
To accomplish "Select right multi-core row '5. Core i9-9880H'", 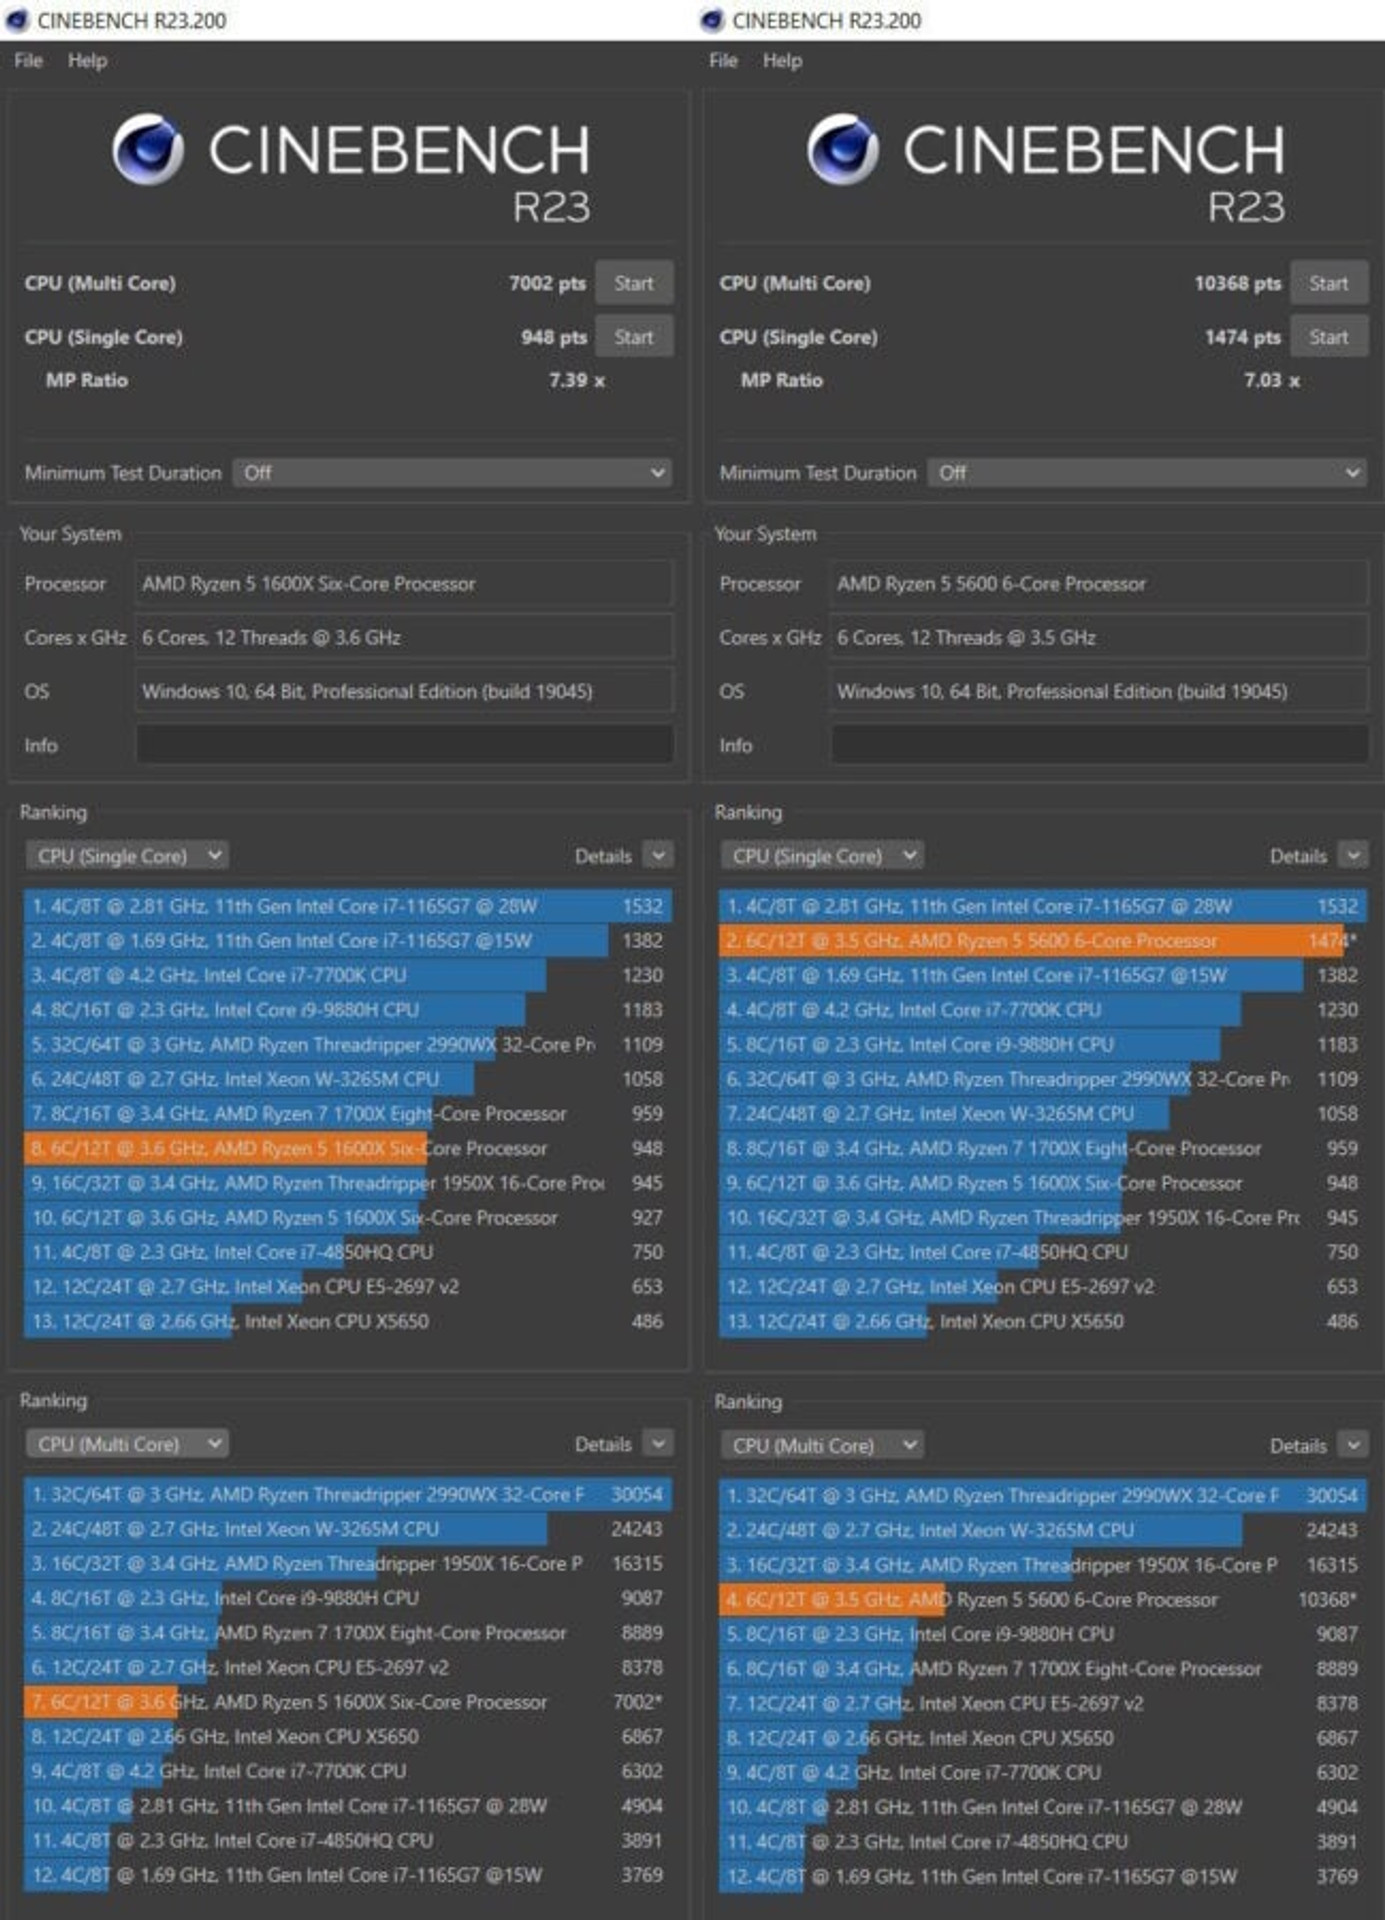I will (x=1042, y=1634).
